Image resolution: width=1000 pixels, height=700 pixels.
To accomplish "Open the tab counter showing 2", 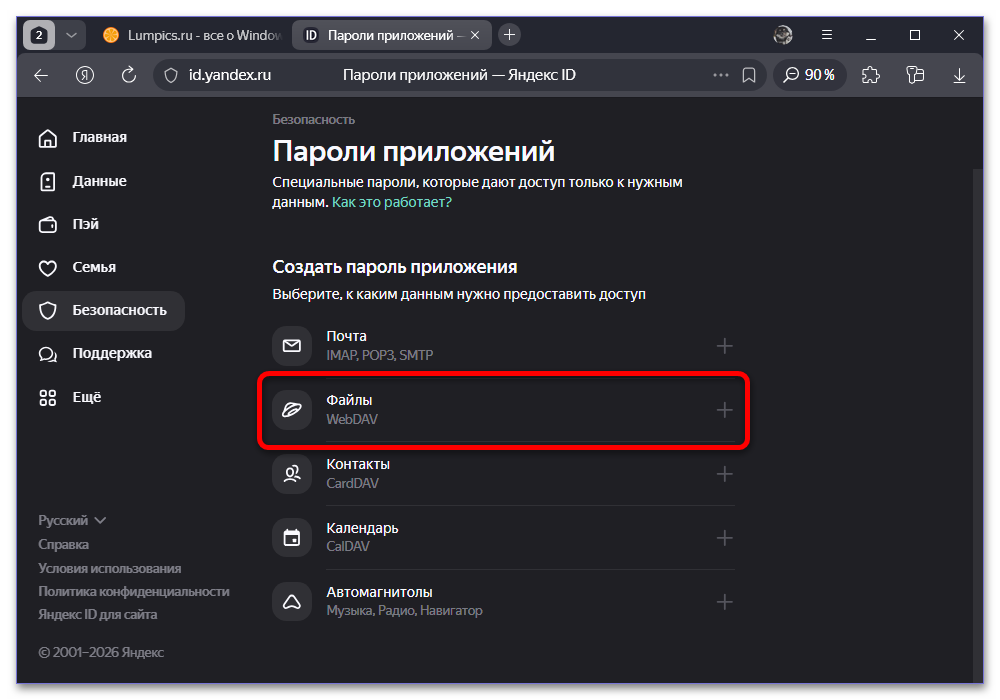I will [x=39, y=35].
